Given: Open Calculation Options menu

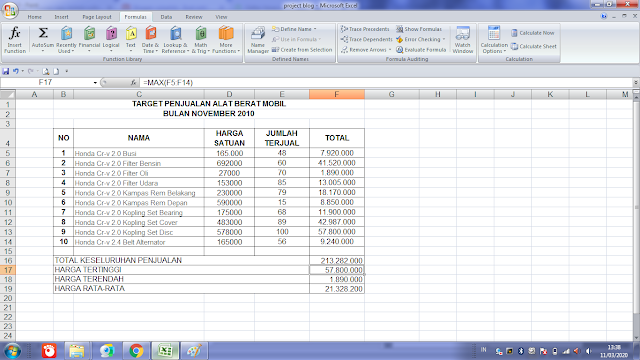Looking at the screenshot, I should [x=494, y=40].
